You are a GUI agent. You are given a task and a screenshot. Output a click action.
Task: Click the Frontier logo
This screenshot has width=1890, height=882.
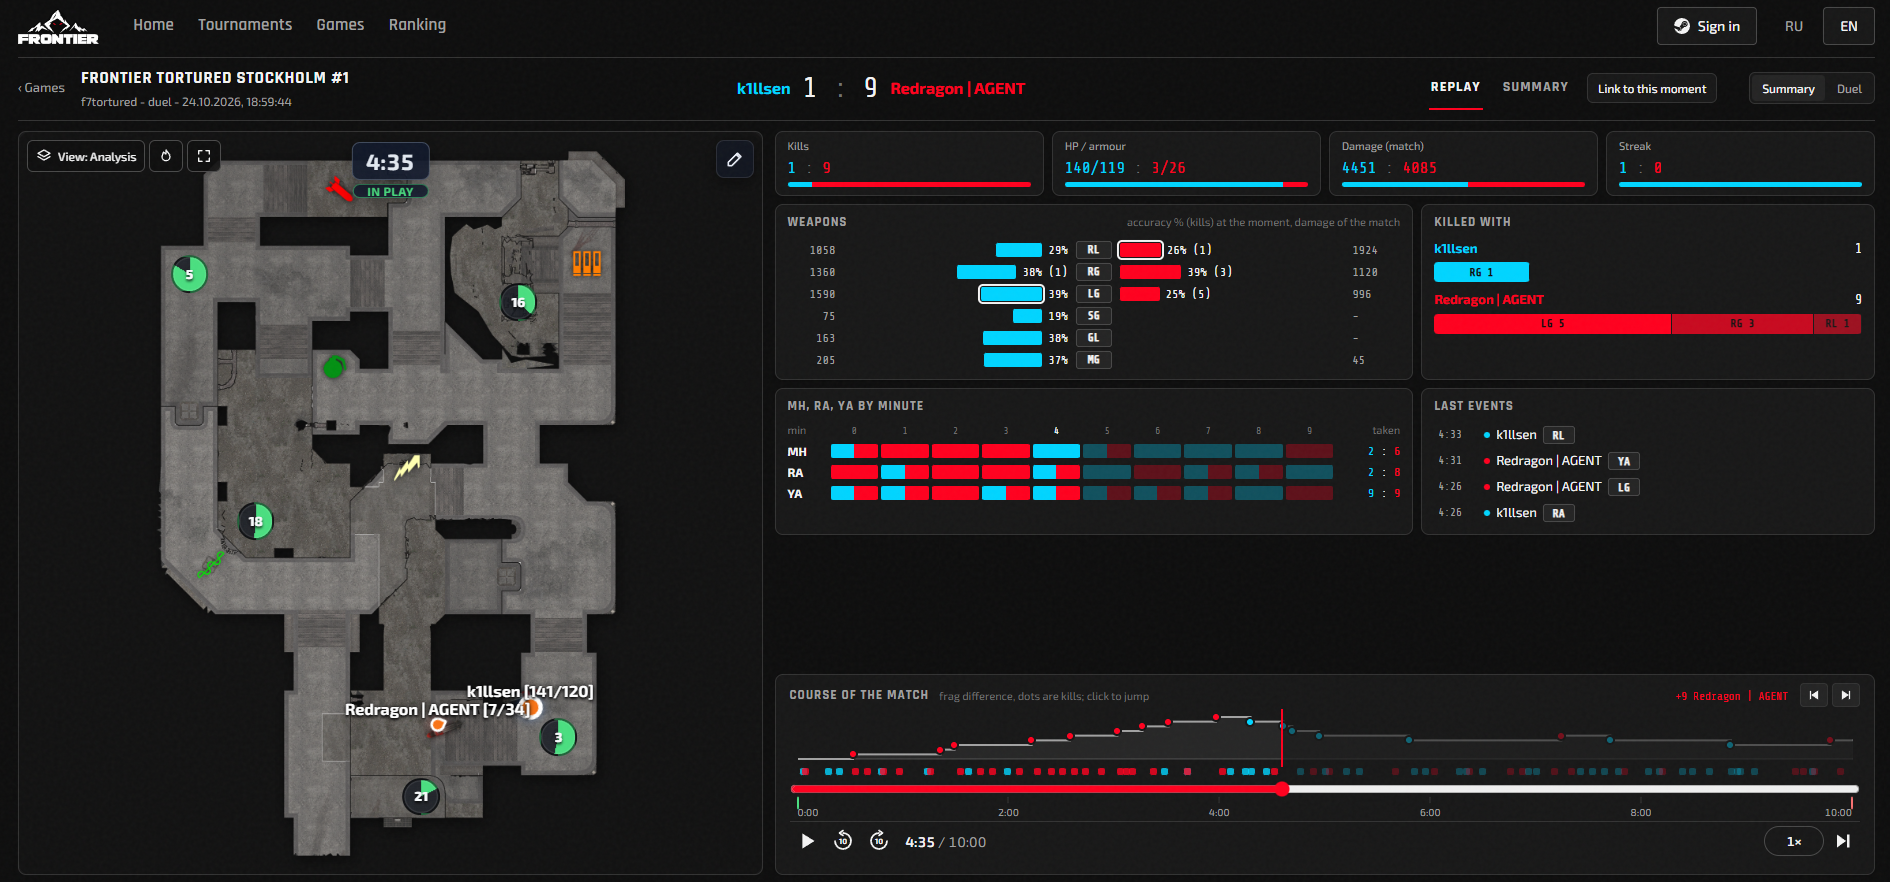coord(58,27)
